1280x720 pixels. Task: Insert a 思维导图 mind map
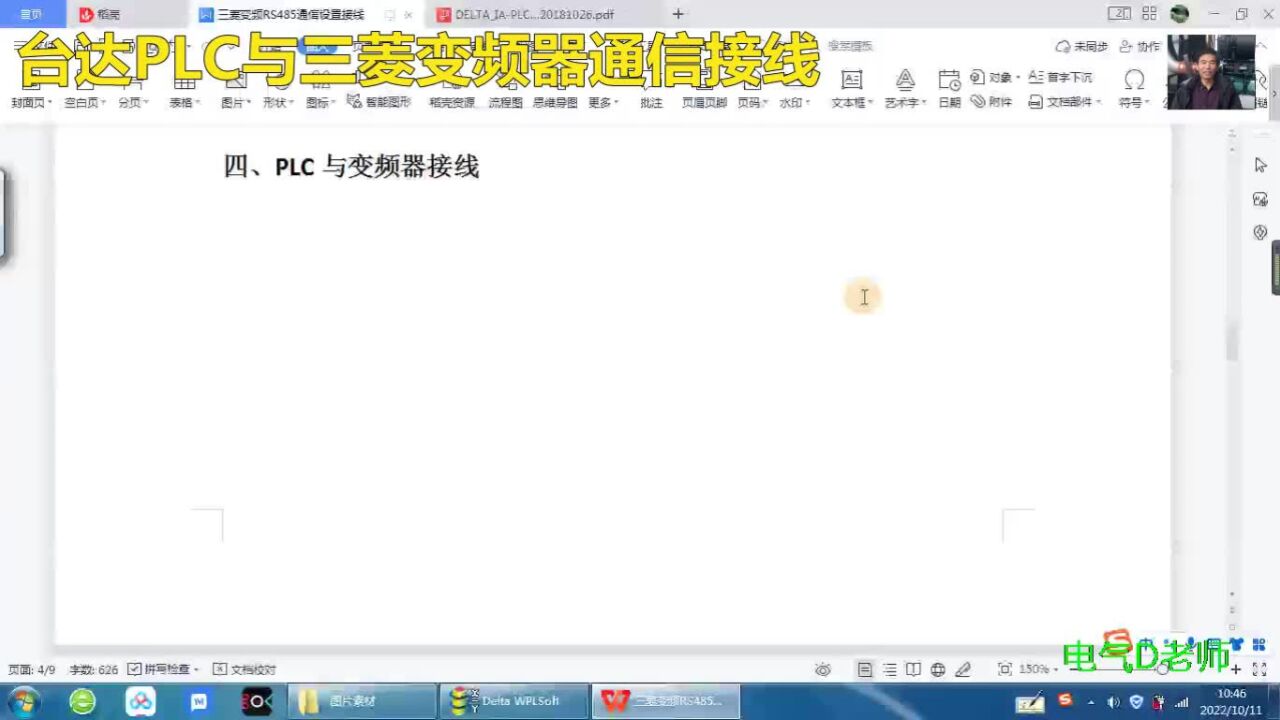(x=555, y=102)
